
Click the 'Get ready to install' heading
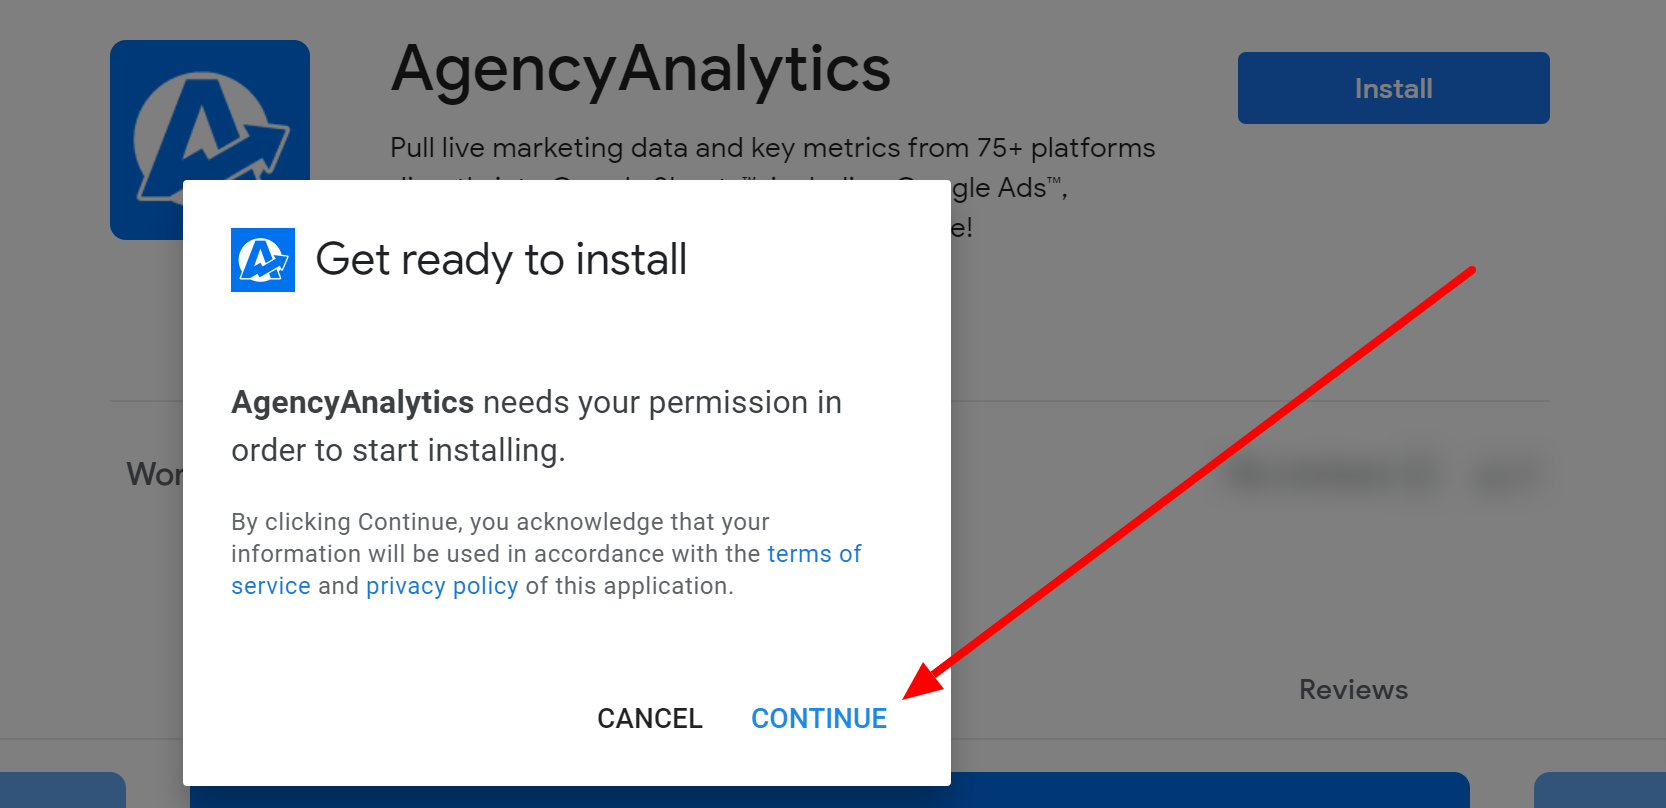tap(501, 260)
